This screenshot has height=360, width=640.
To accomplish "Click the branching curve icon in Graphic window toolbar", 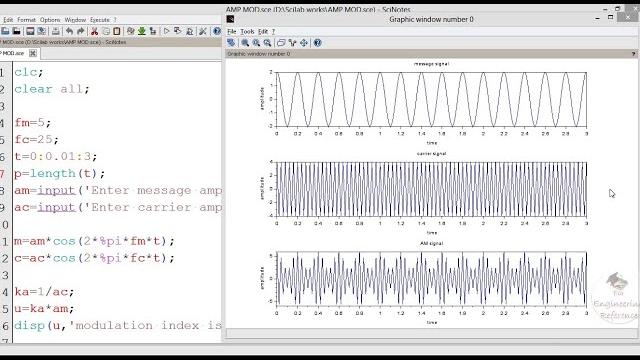I will 292,42.
